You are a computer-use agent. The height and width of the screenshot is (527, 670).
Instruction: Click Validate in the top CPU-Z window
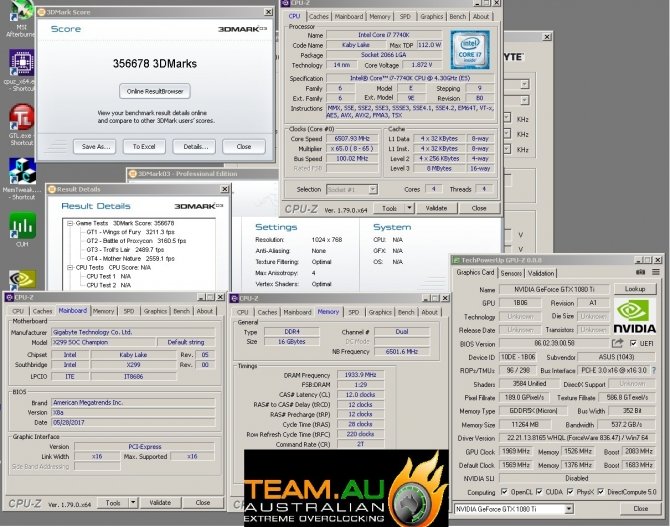pyautogui.click(x=436, y=208)
